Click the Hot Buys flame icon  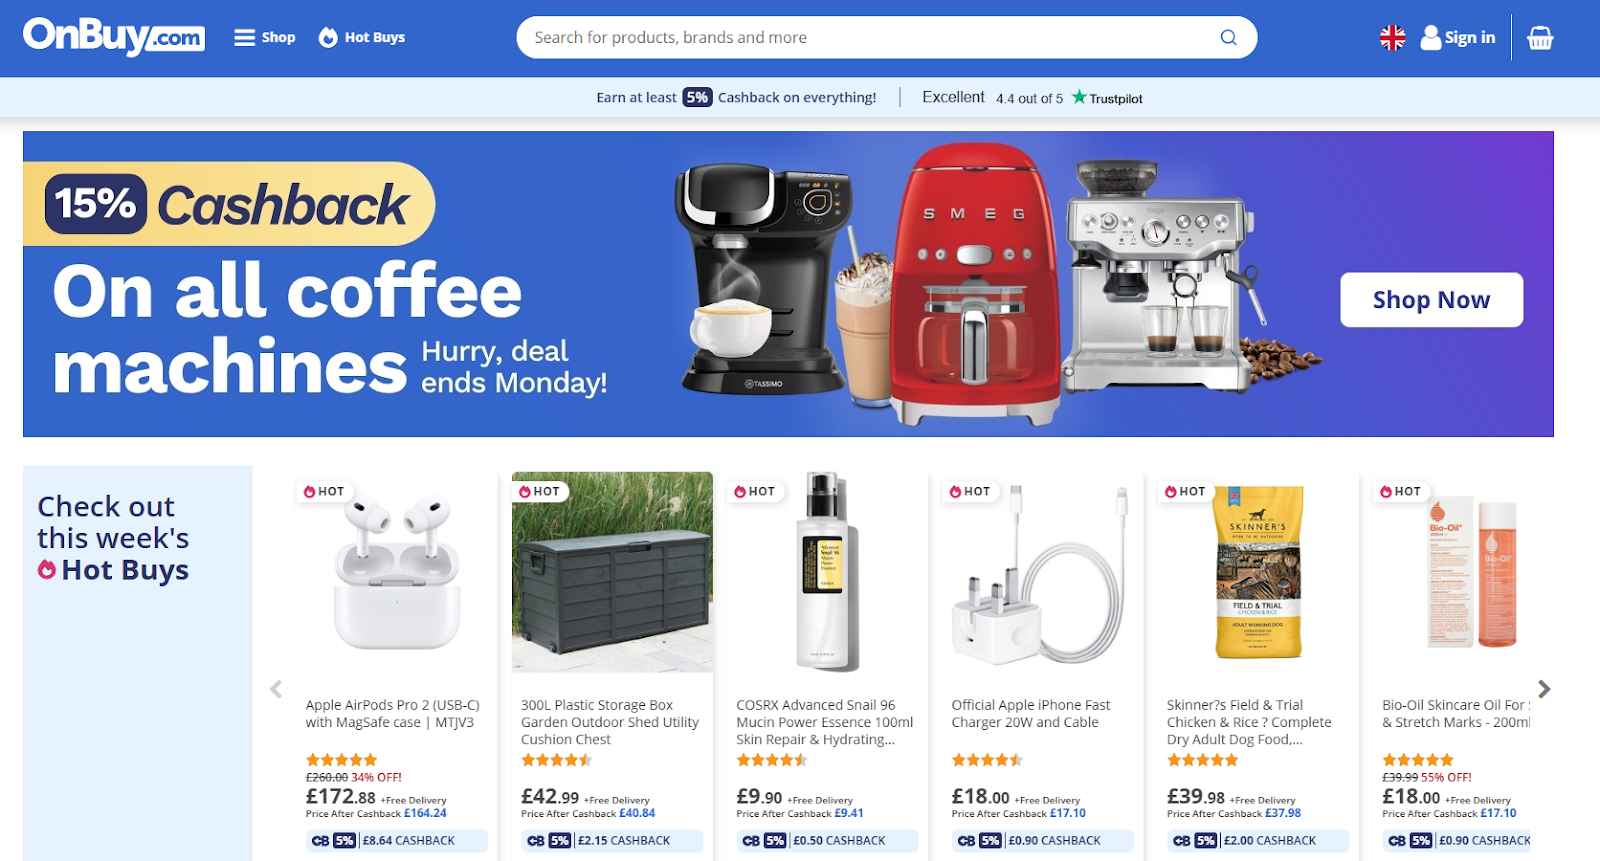(x=328, y=38)
